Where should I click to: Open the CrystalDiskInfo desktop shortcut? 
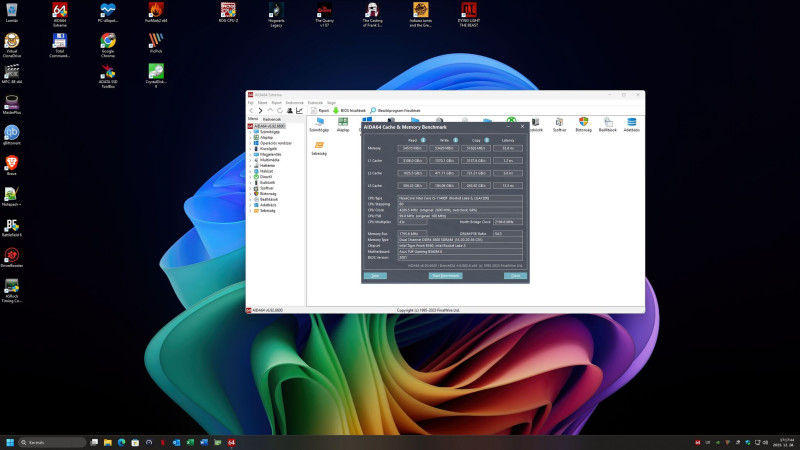click(x=156, y=76)
